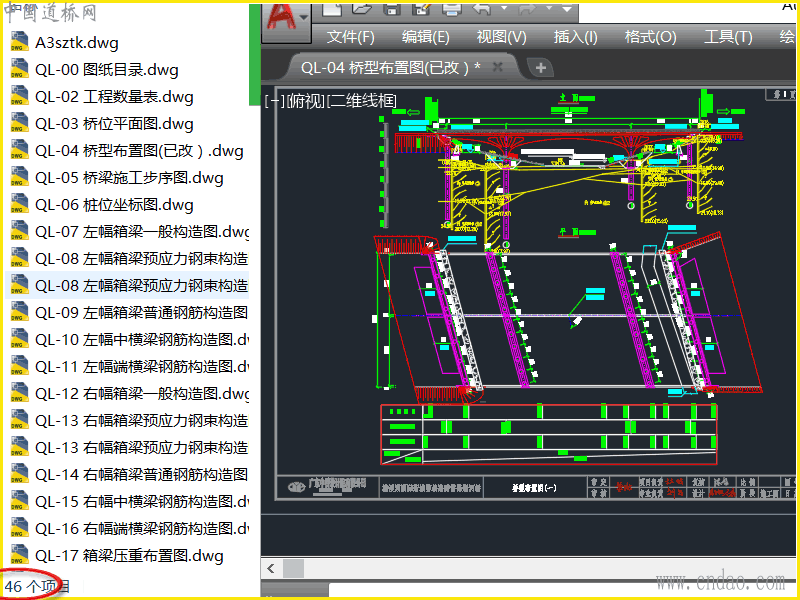800x600 pixels.
Task: Open the Customize Quick Access Toolbar dropdown
Action: point(567,9)
